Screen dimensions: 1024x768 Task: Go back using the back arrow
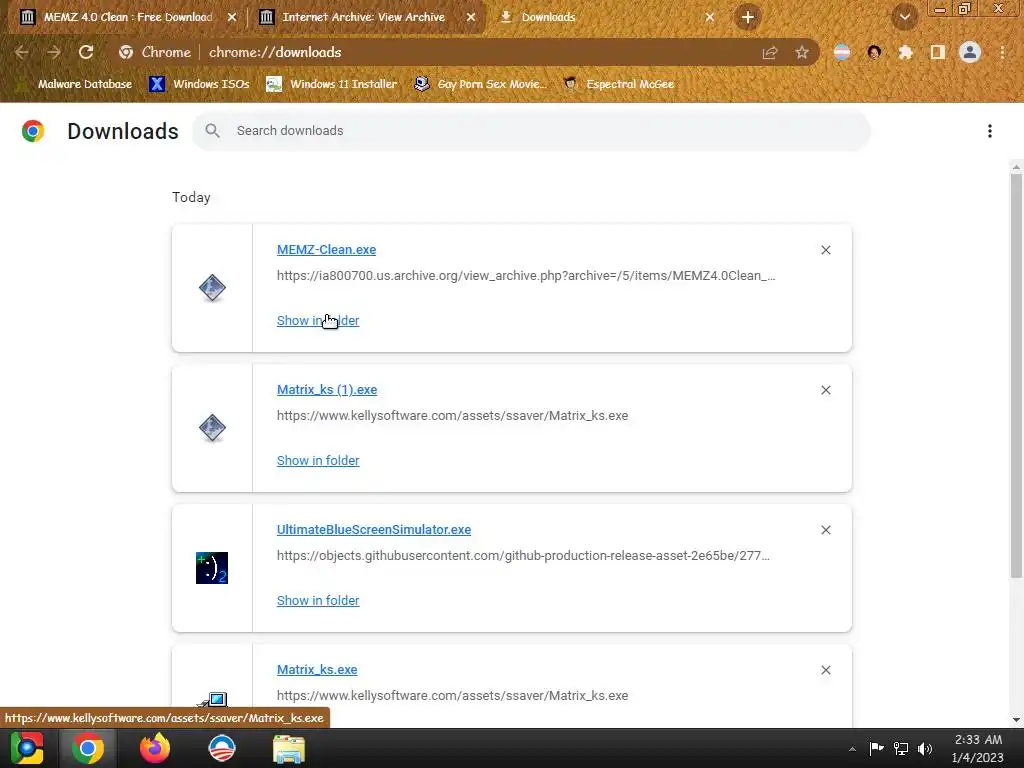pos(22,52)
